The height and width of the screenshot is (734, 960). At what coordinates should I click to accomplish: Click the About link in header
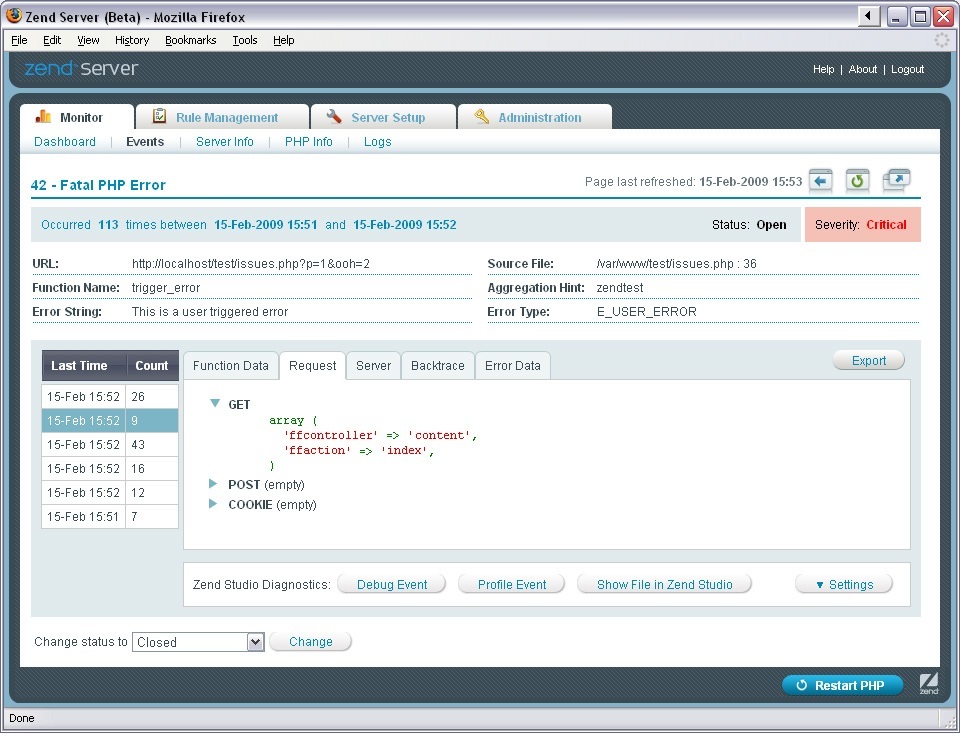pos(863,69)
